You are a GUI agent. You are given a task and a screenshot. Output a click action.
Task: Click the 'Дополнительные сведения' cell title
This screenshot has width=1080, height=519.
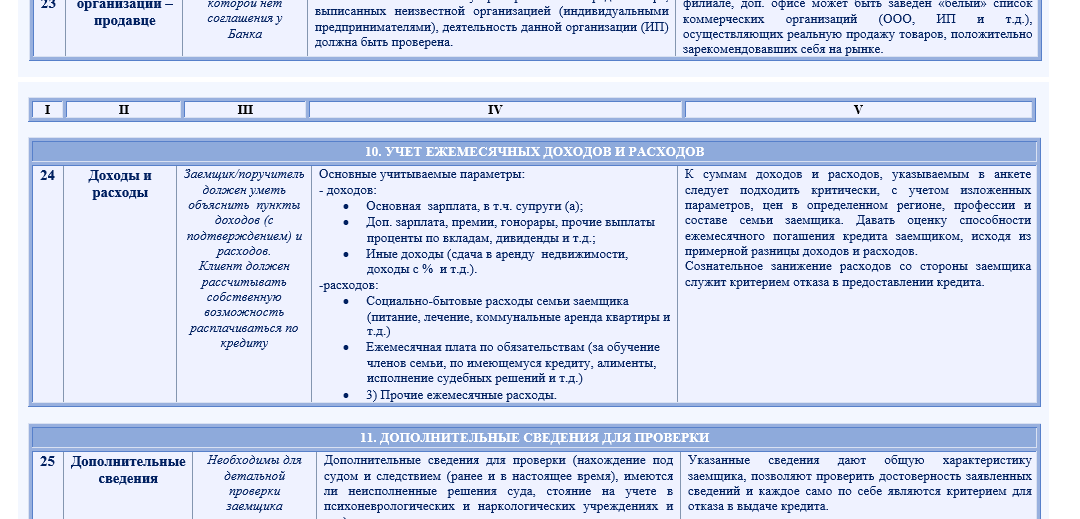[x=128, y=470]
